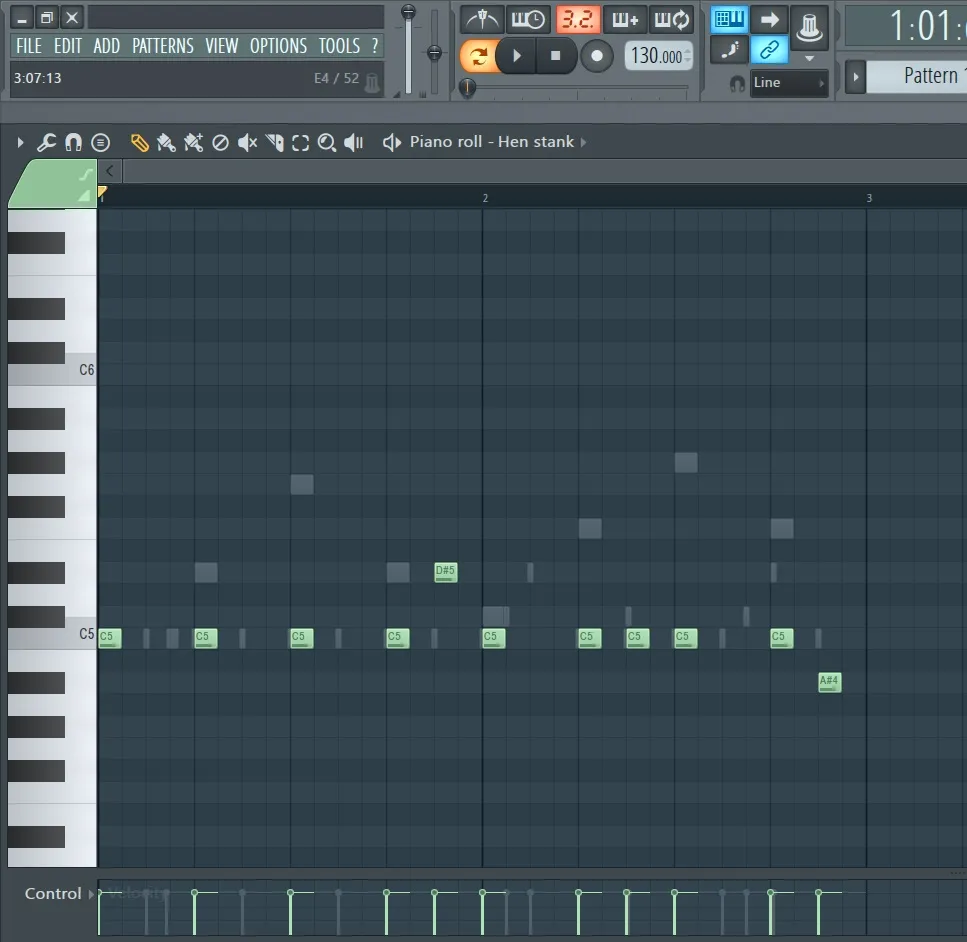This screenshot has width=967, height=942.
Task: Toggle typing keyboard to piano icon
Action: 729,19
